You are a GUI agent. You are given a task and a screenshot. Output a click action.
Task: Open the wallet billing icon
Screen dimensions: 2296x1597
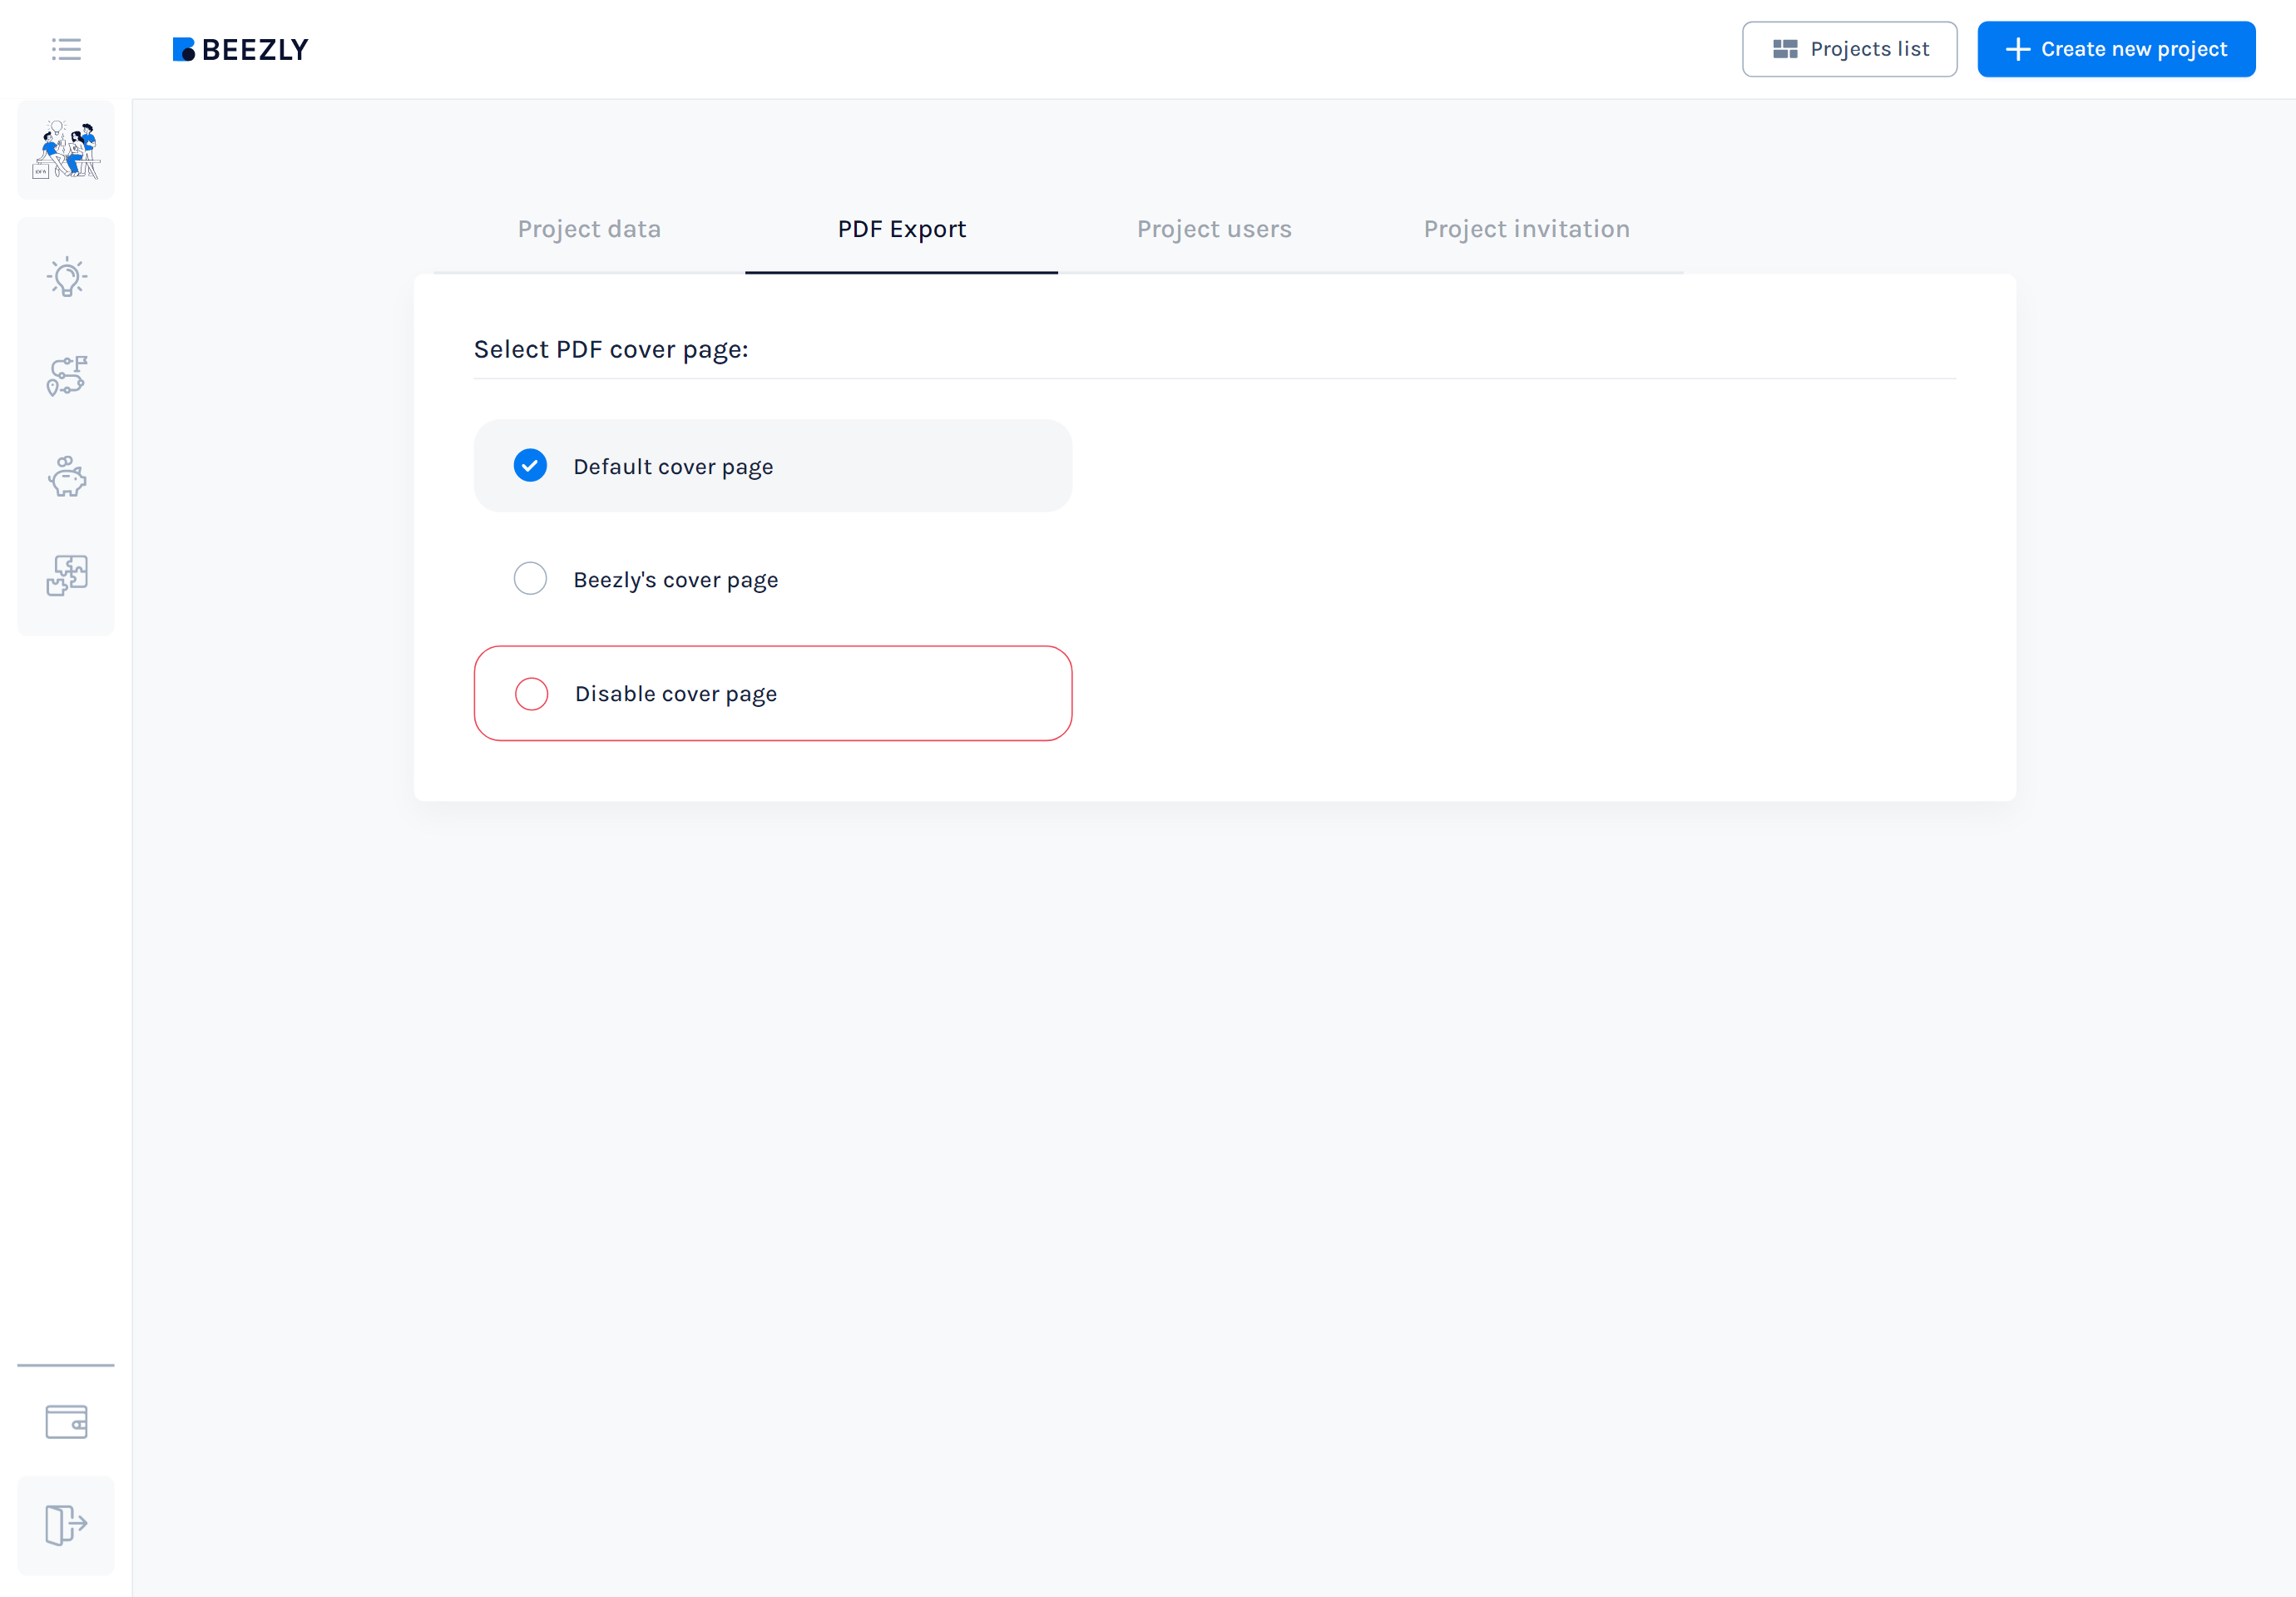[x=66, y=1421]
